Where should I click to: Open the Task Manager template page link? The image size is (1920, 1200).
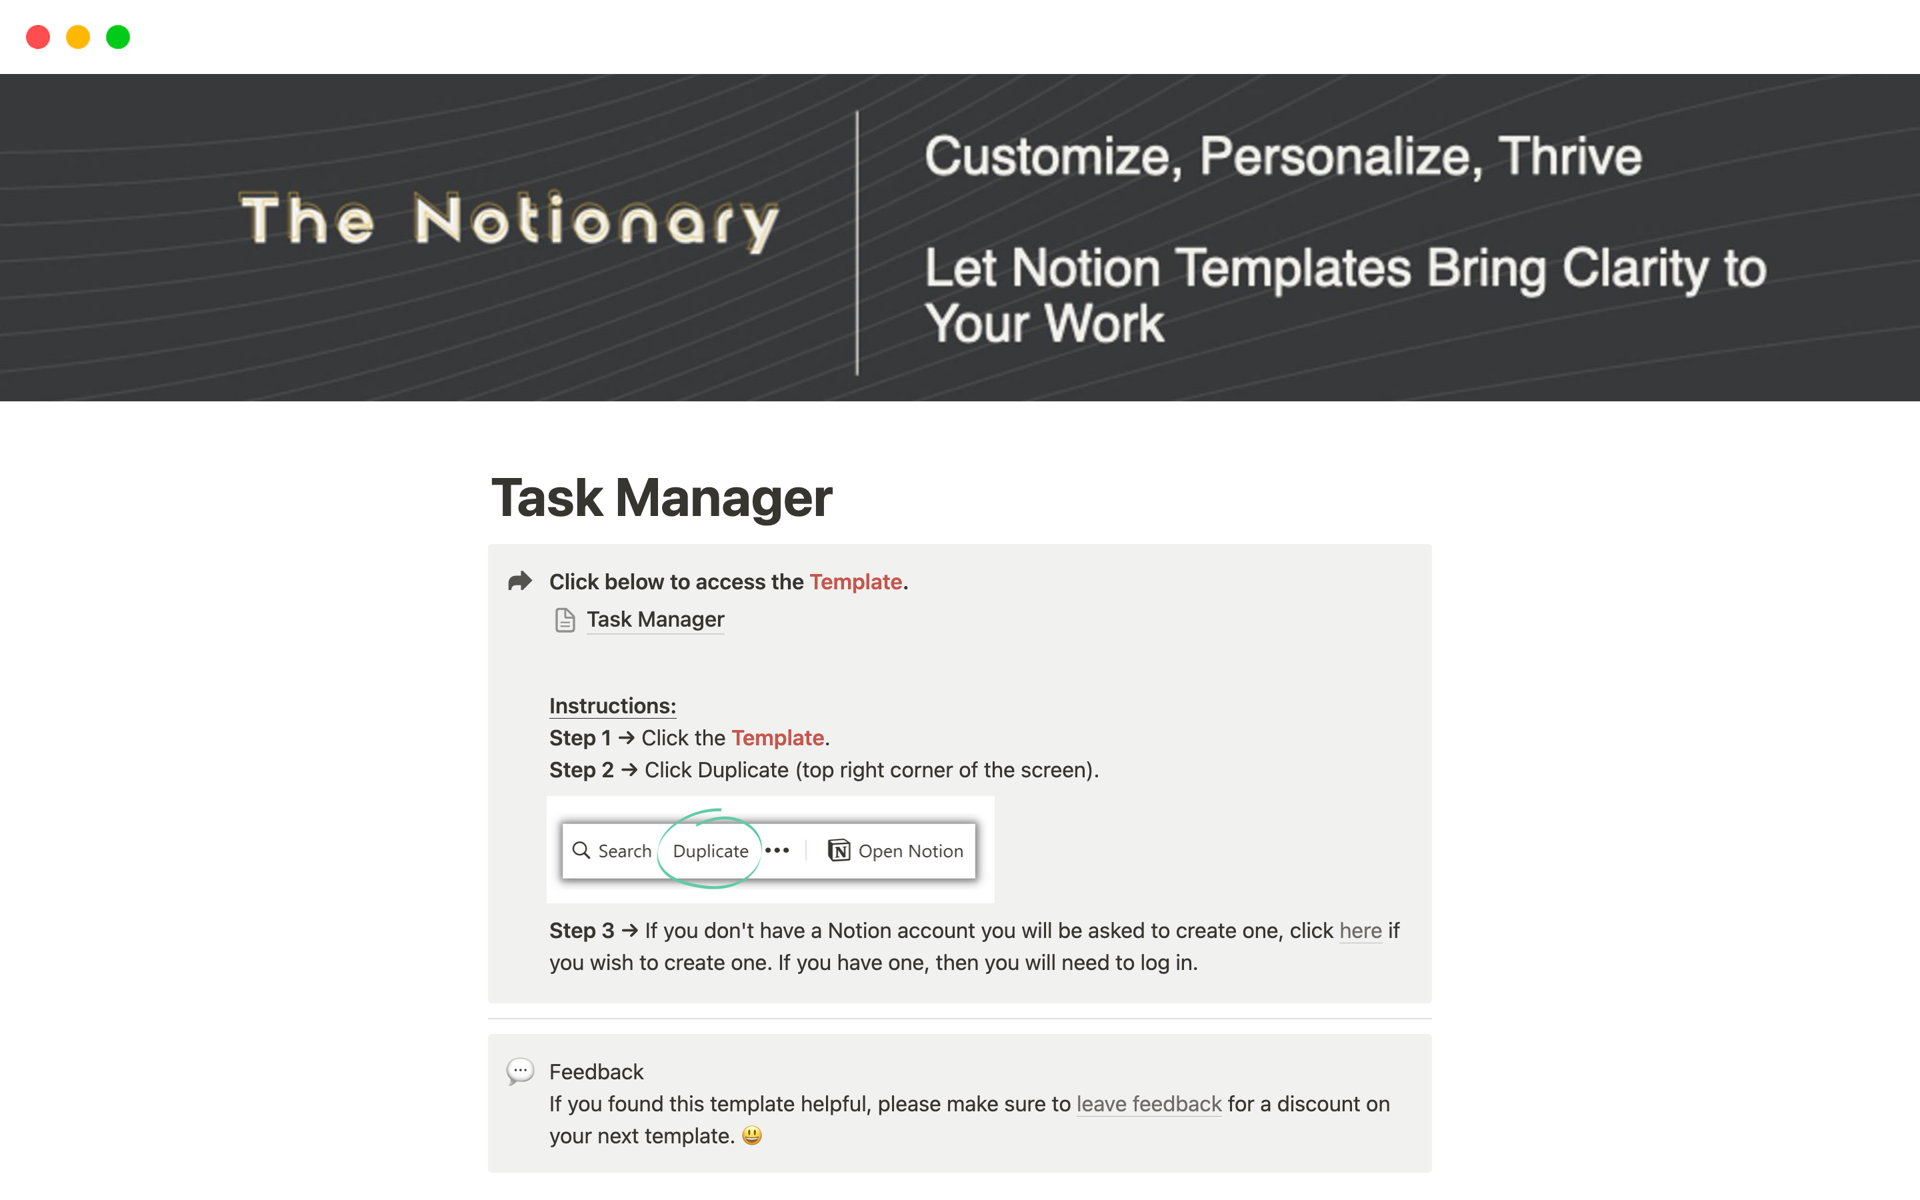click(655, 620)
